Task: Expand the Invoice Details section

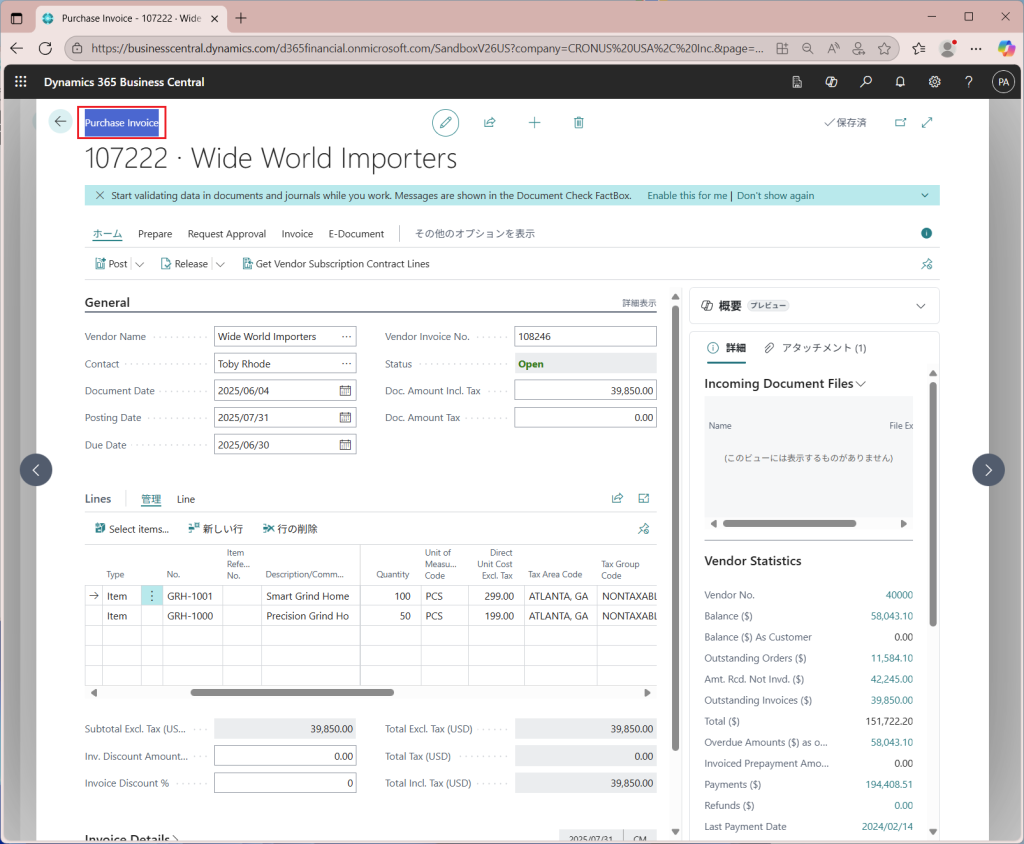Action: 131,838
